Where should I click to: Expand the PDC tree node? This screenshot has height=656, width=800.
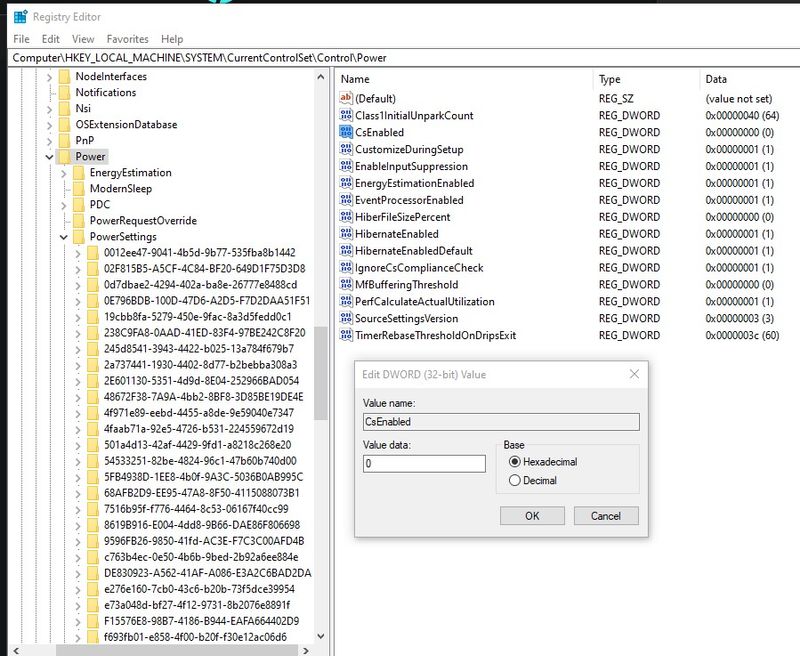[x=64, y=205]
